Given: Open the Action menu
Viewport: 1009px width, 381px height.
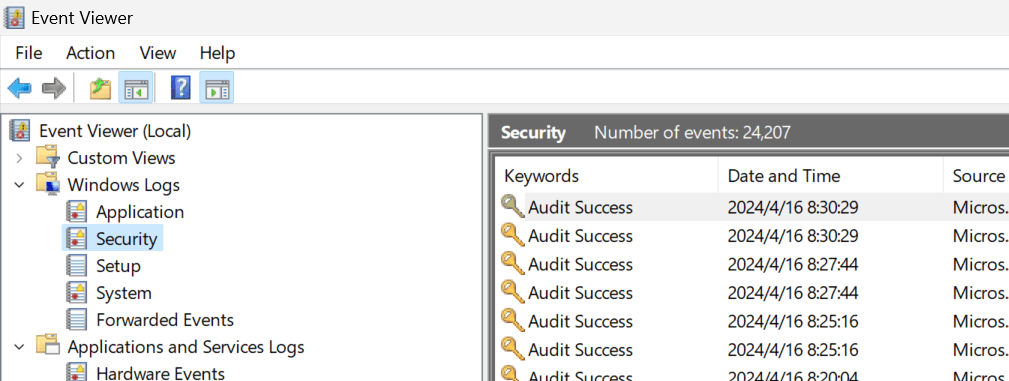Looking at the screenshot, I should (91, 53).
